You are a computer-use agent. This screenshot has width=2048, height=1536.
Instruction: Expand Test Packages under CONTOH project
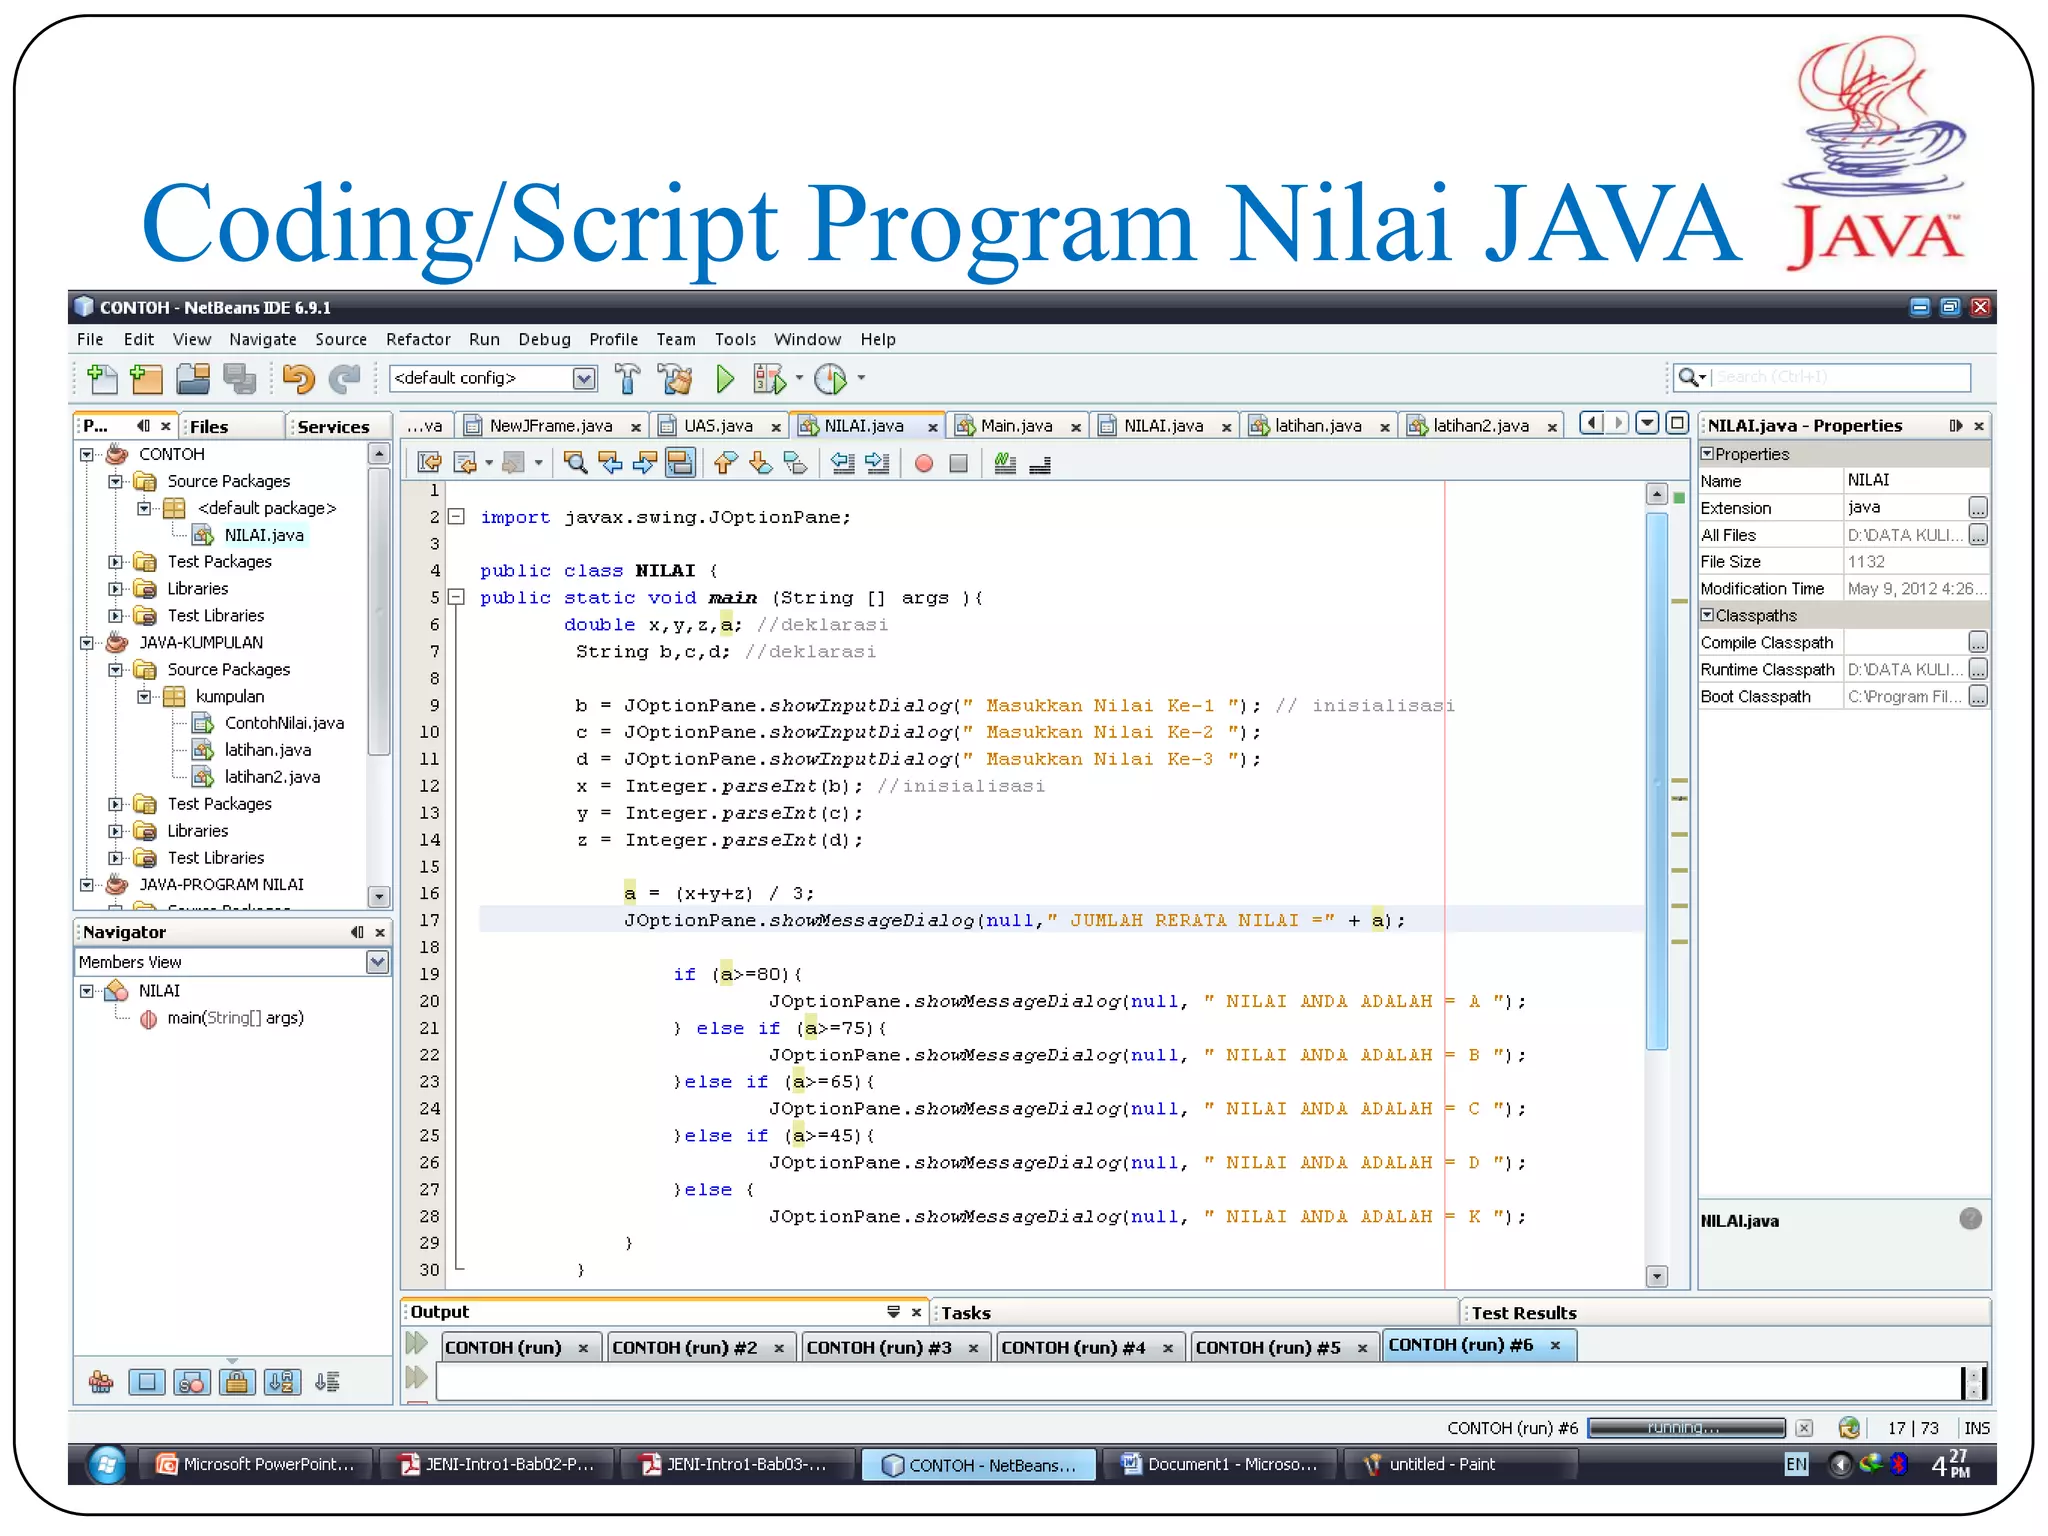116,562
